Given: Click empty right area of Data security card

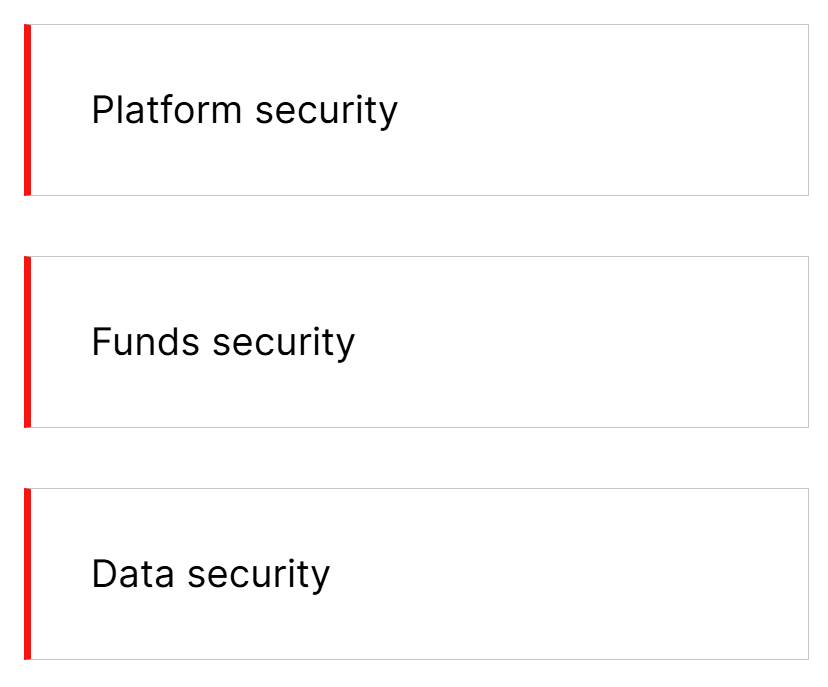Looking at the screenshot, I should coord(650,574).
